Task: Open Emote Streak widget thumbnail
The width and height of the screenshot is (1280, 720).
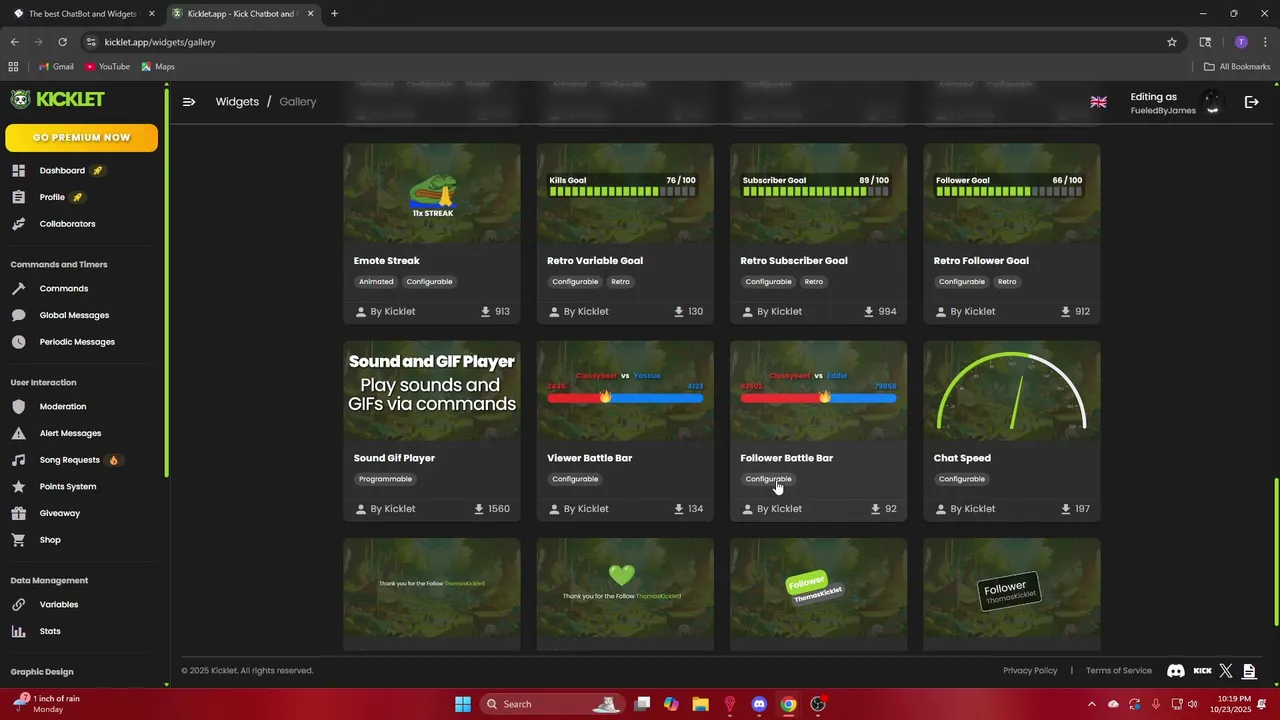Action: click(432, 193)
